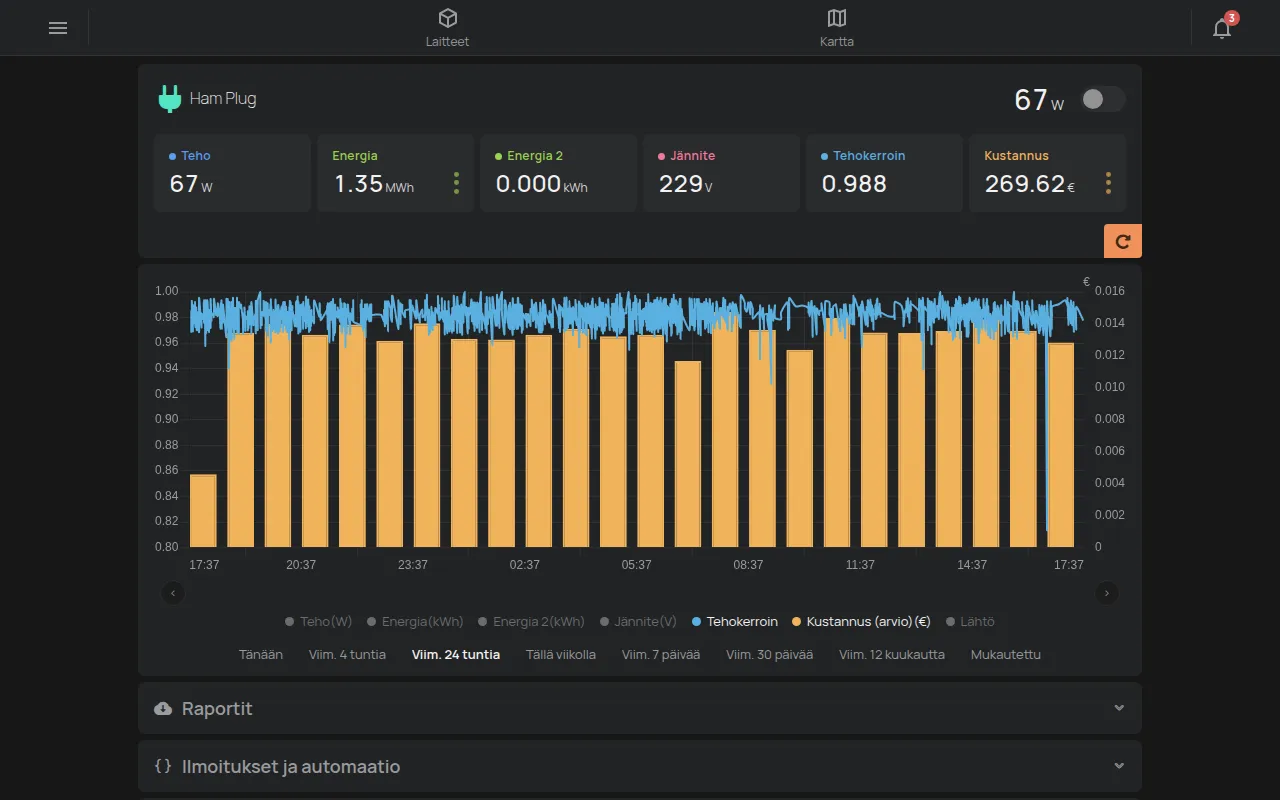This screenshot has width=1280, height=800.
Task: Select Viim. 12 kuukautta time range
Action: pyautogui.click(x=892, y=654)
